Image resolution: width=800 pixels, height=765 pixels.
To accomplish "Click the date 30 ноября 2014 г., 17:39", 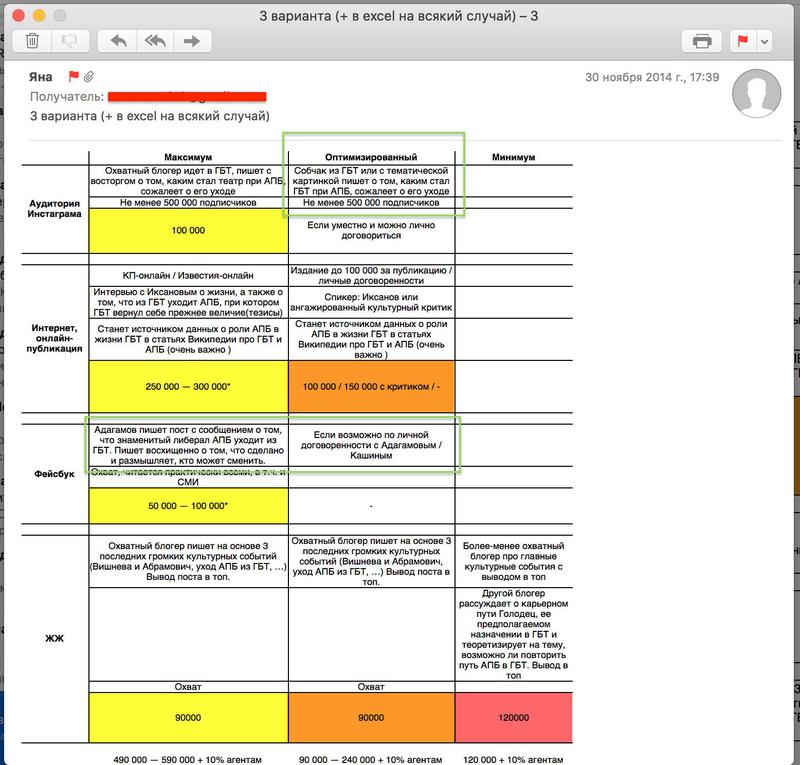I will click(x=652, y=77).
